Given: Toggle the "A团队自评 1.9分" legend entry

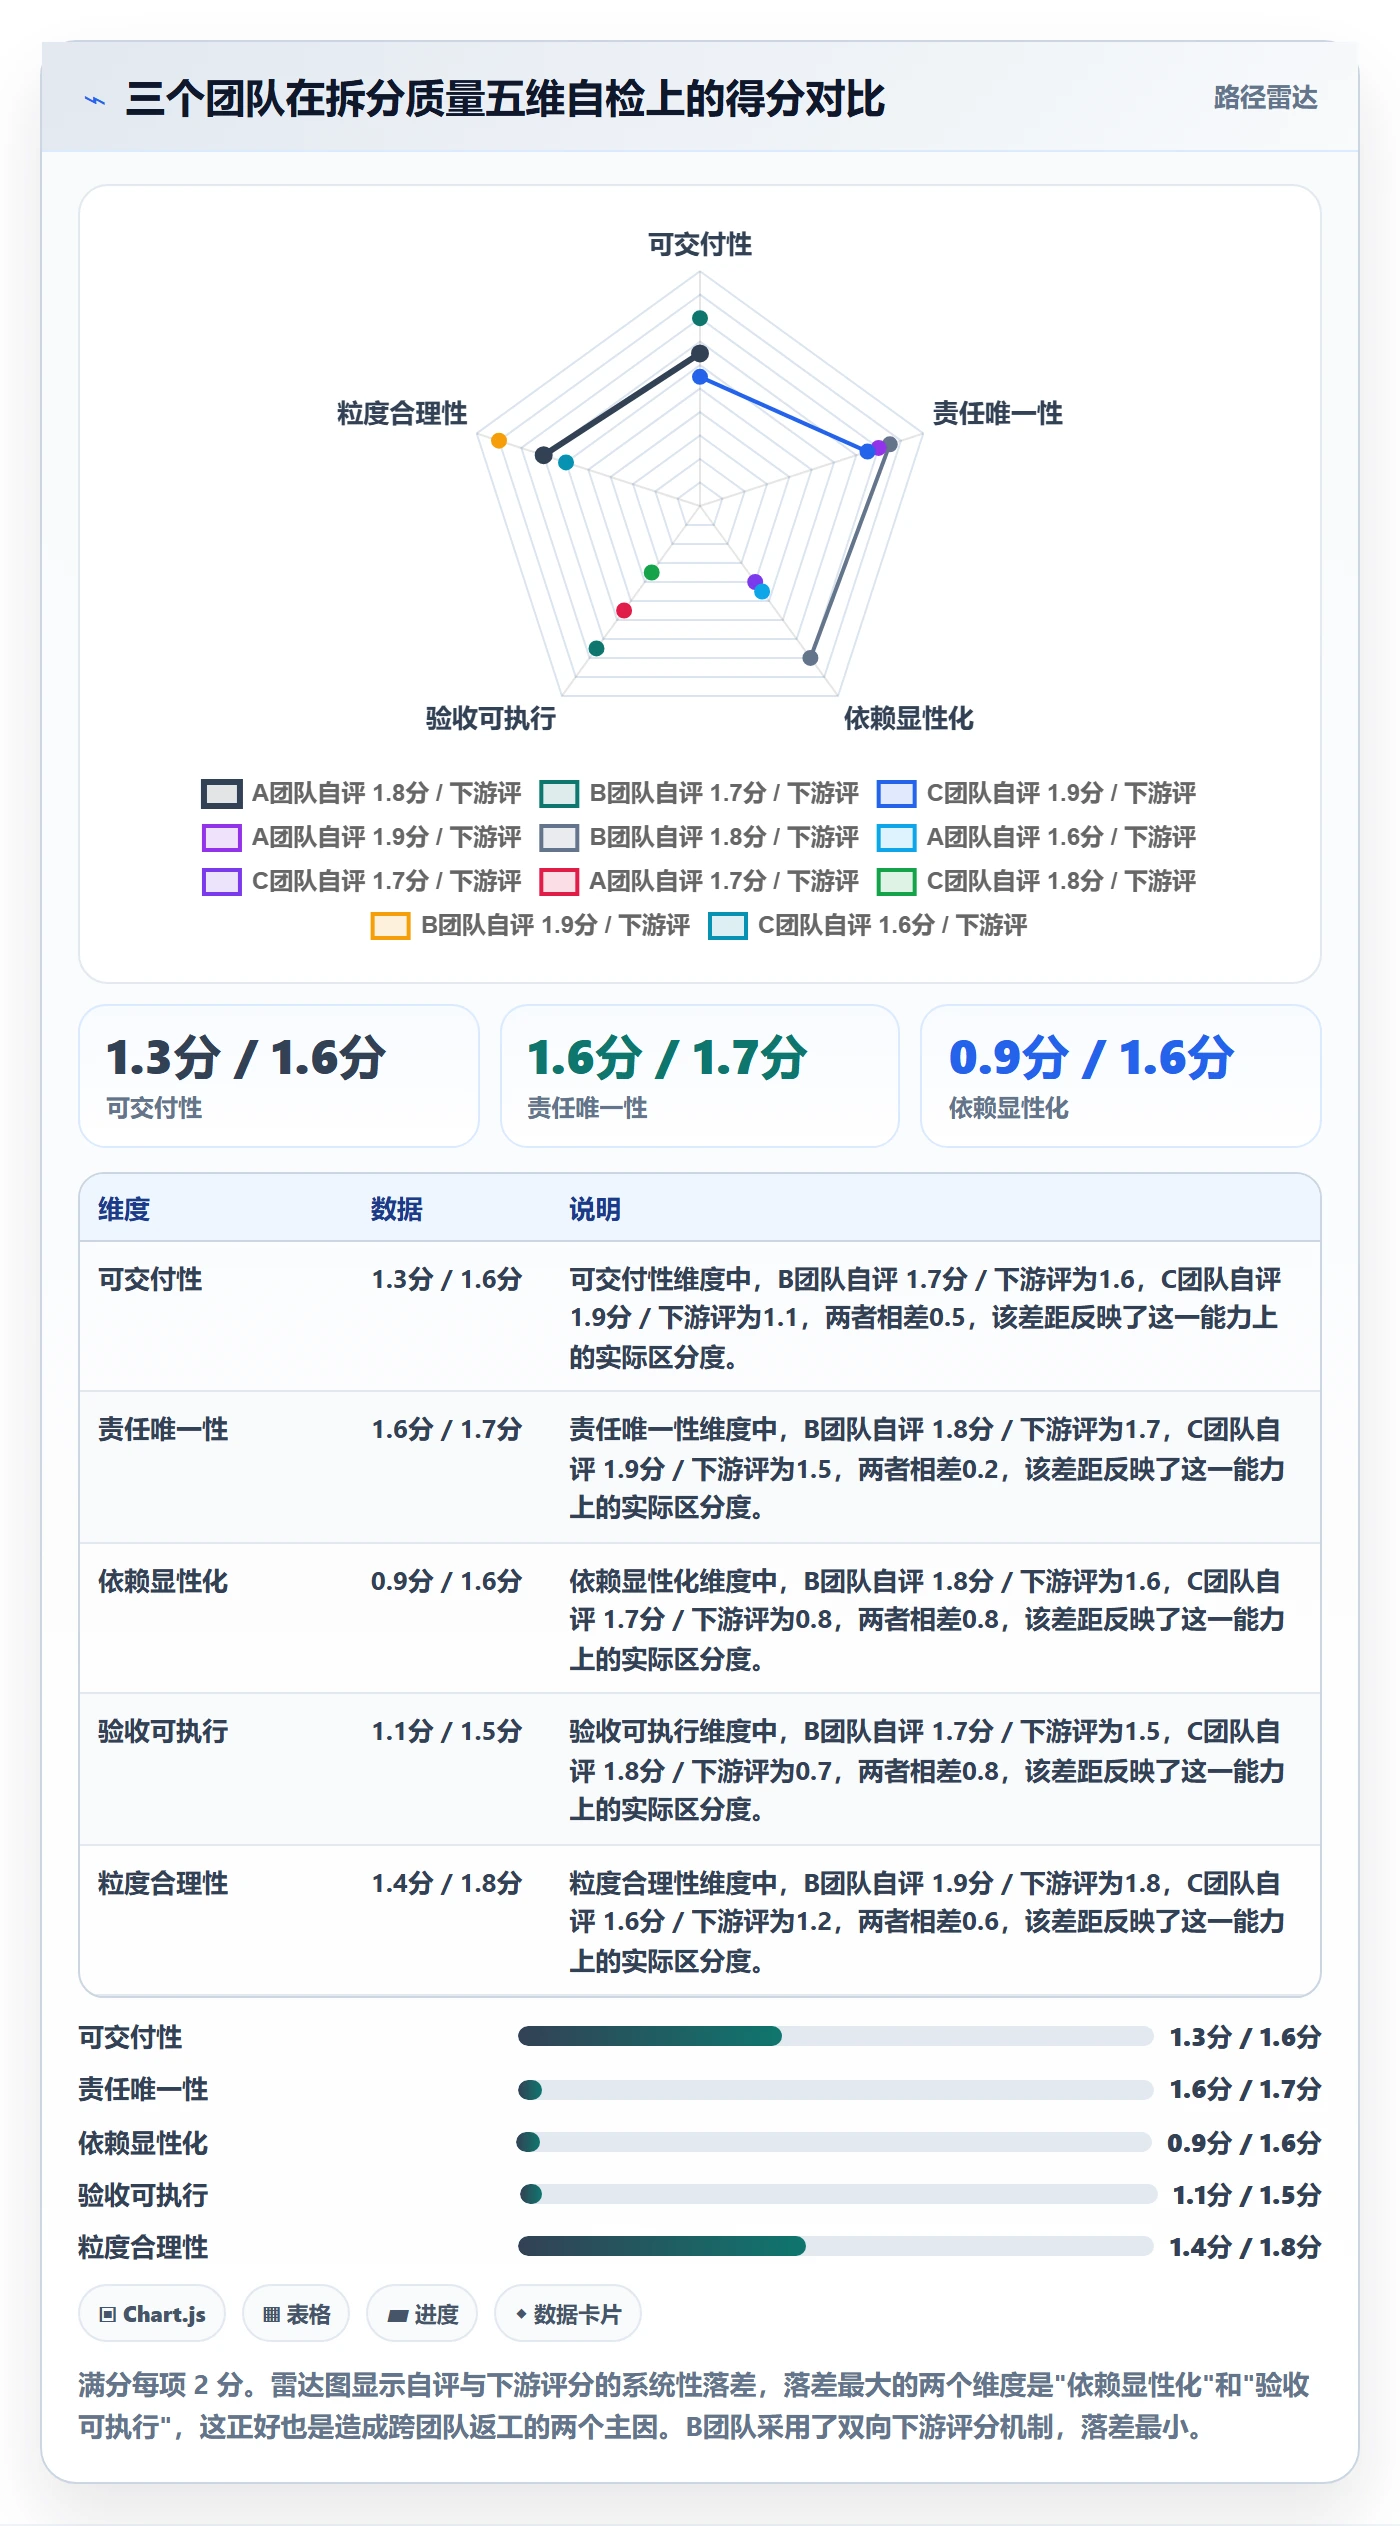Looking at the screenshot, I should pos(361,838).
